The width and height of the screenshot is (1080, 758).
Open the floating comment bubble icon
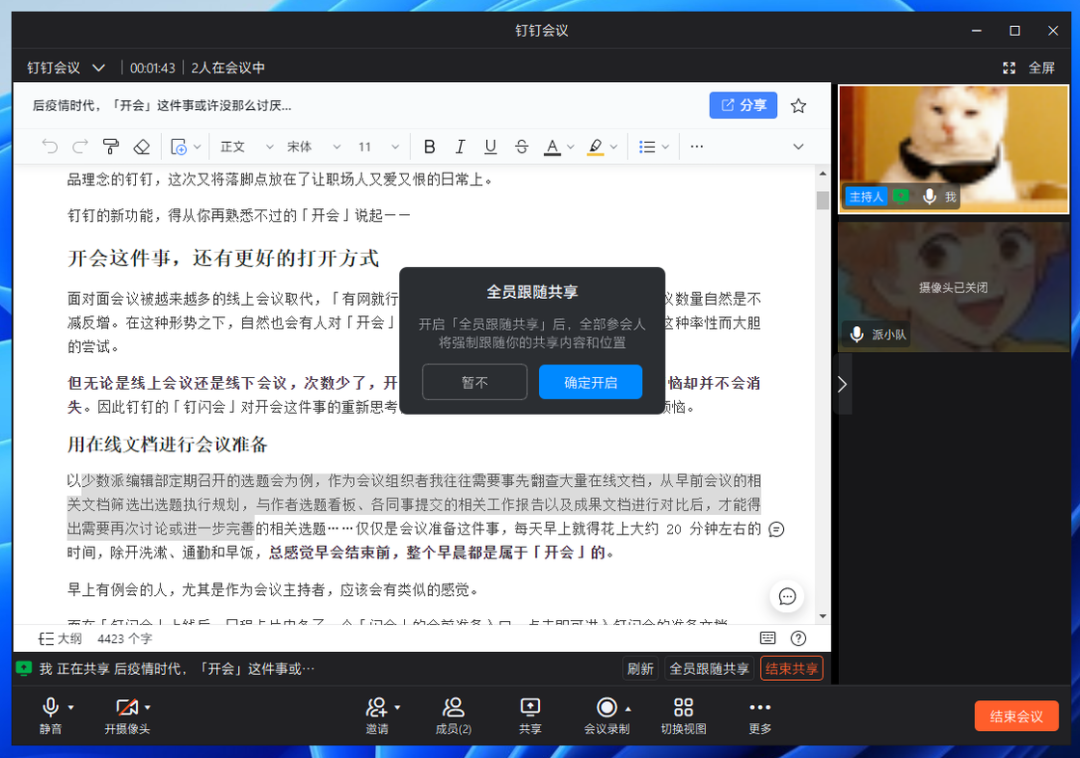pyautogui.click(x=787, y=597)
